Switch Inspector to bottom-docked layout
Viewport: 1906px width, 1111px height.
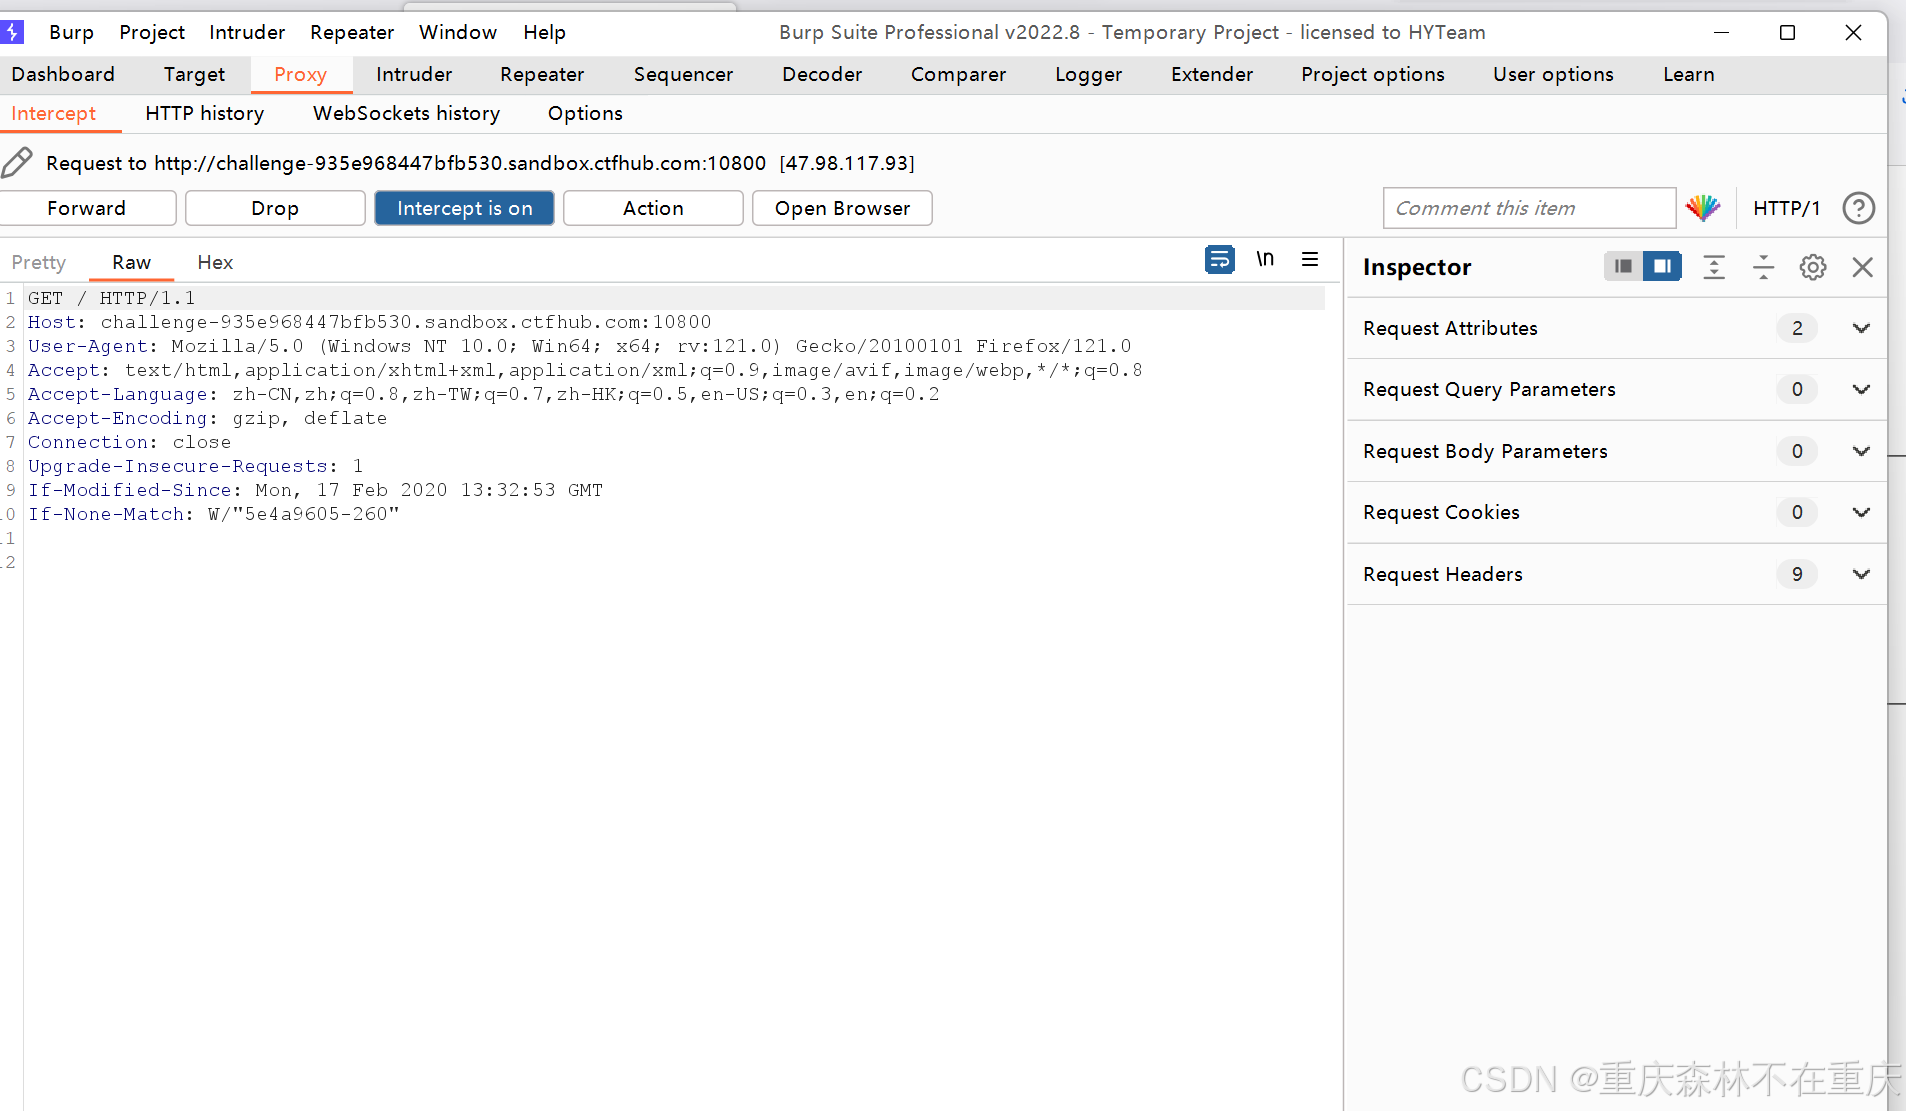tap(1623, 266)
